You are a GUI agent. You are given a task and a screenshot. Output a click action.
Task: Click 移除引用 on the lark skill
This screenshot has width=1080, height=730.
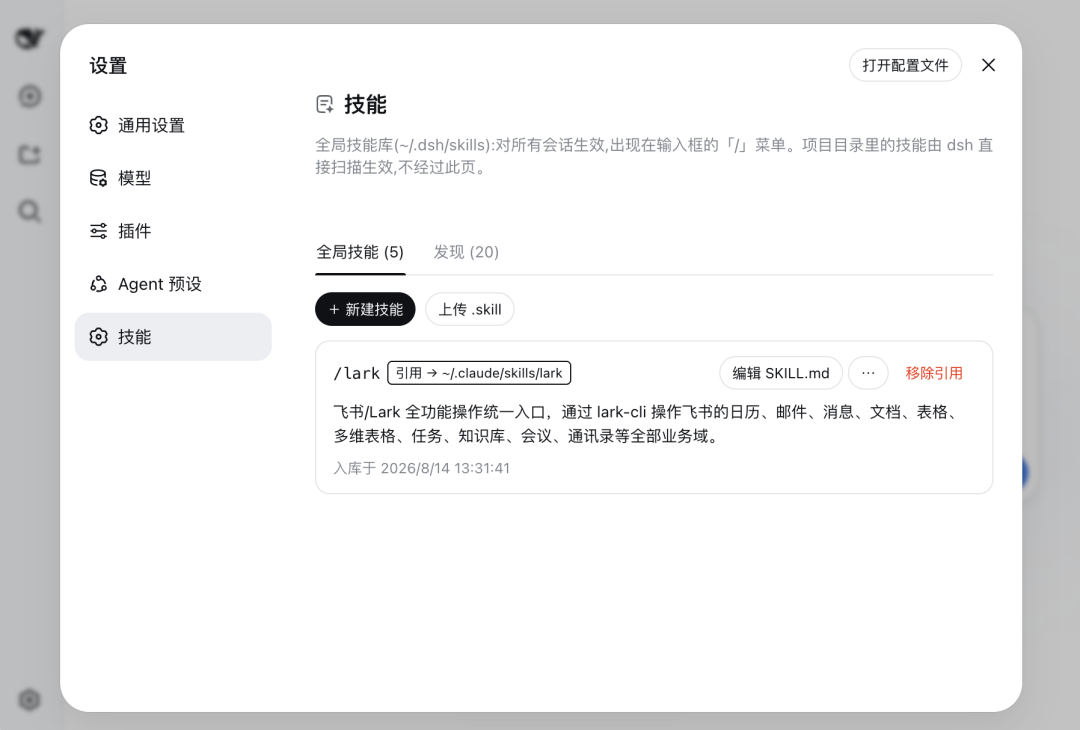tap(934, 373)
